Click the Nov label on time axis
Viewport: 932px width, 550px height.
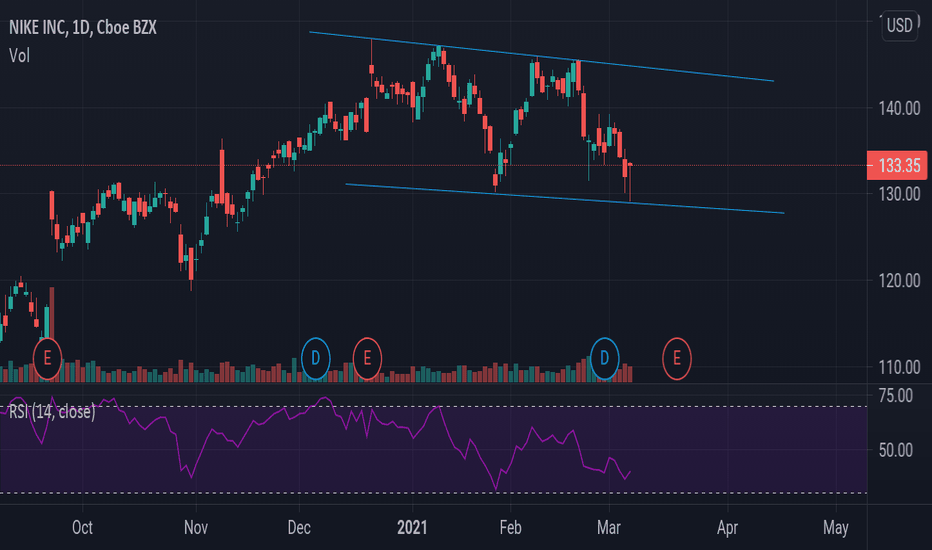pyautogui.click(x=196, y=527)
